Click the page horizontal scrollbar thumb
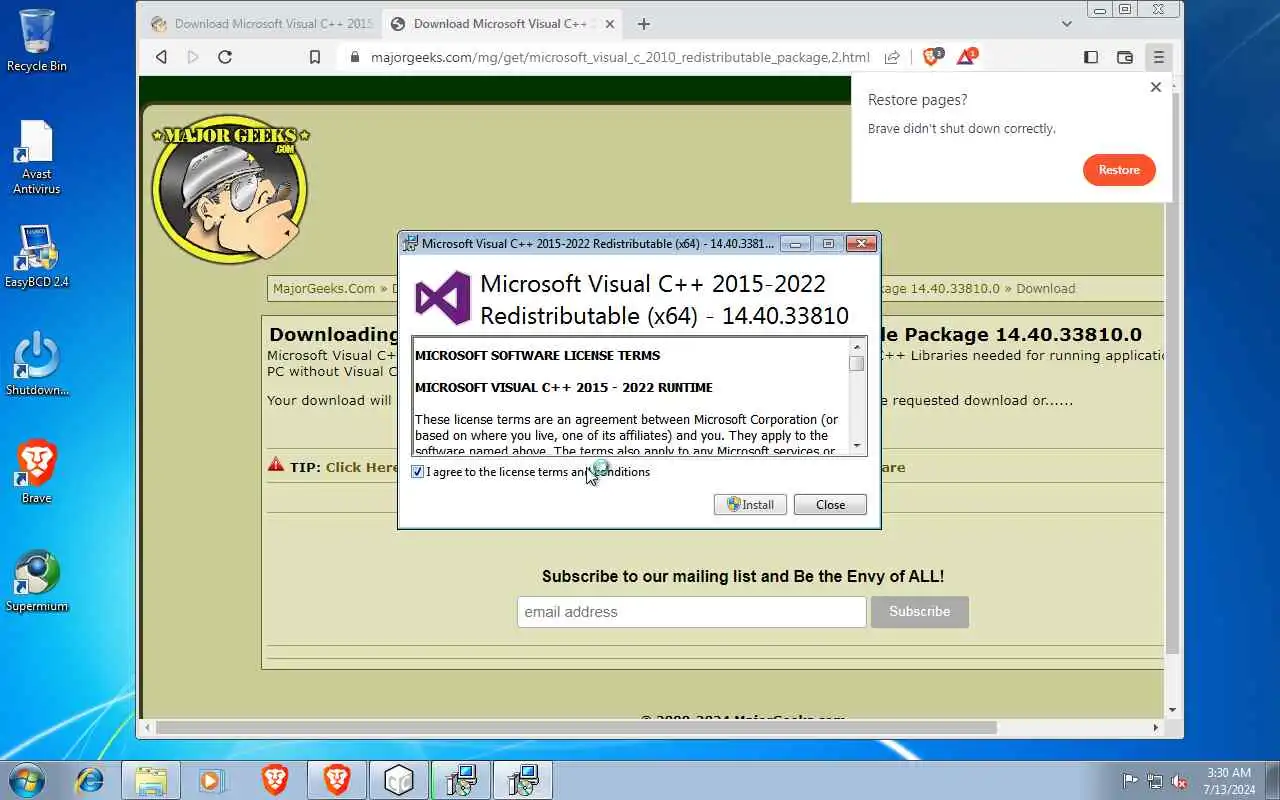This screenshot has width=1280, height=800. click(x=576, y=728)
